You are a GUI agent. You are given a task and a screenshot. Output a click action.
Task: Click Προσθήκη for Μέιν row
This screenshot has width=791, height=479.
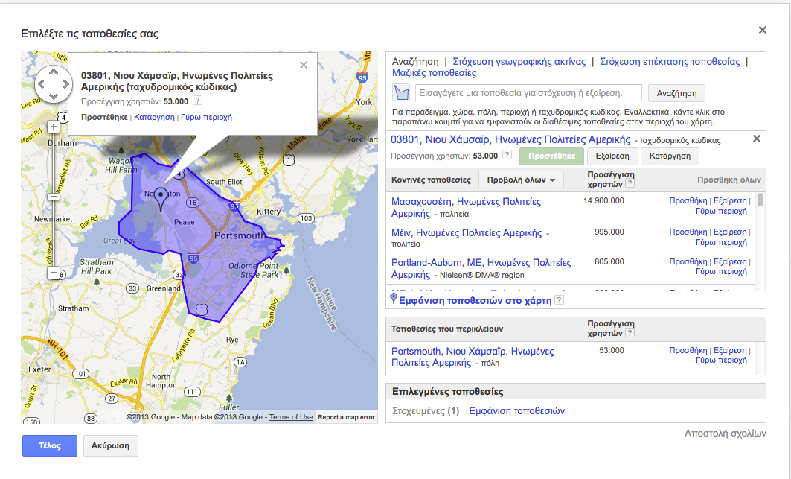688,232
